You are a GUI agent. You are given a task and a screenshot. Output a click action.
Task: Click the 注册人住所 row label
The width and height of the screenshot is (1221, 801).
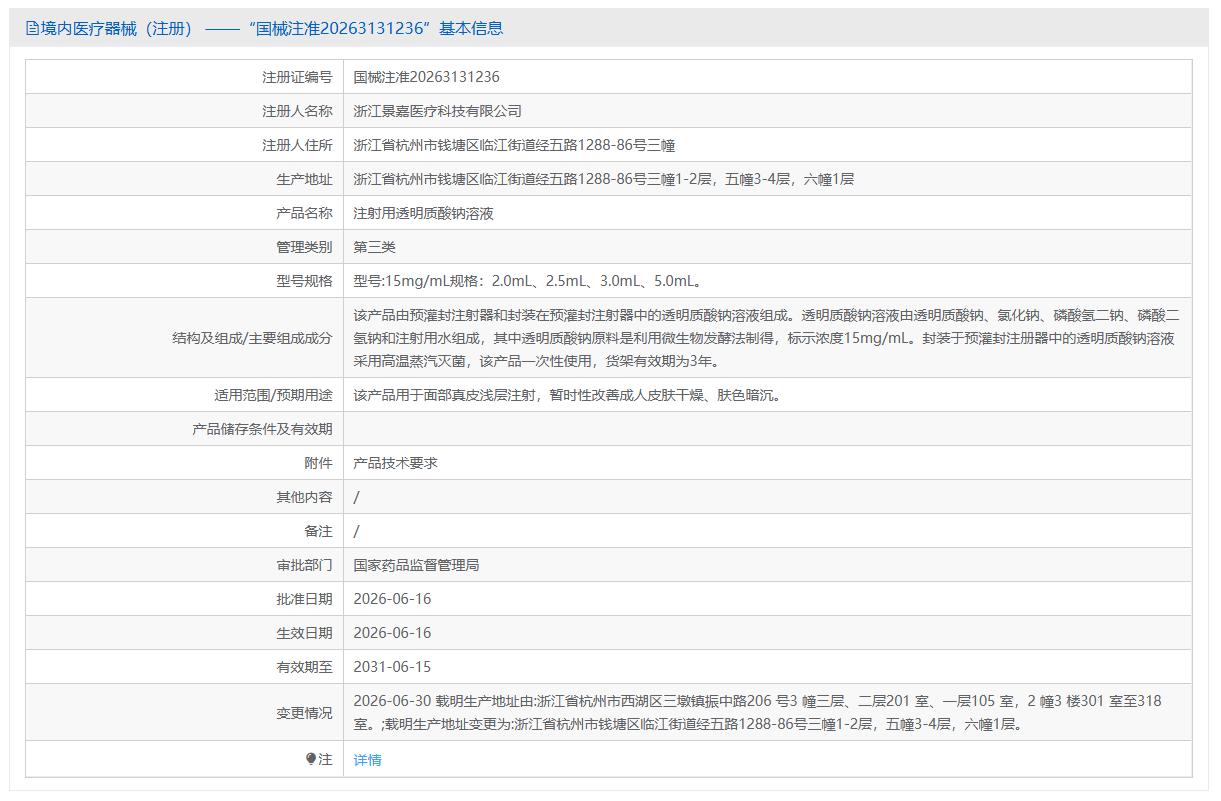click(297, 145)
